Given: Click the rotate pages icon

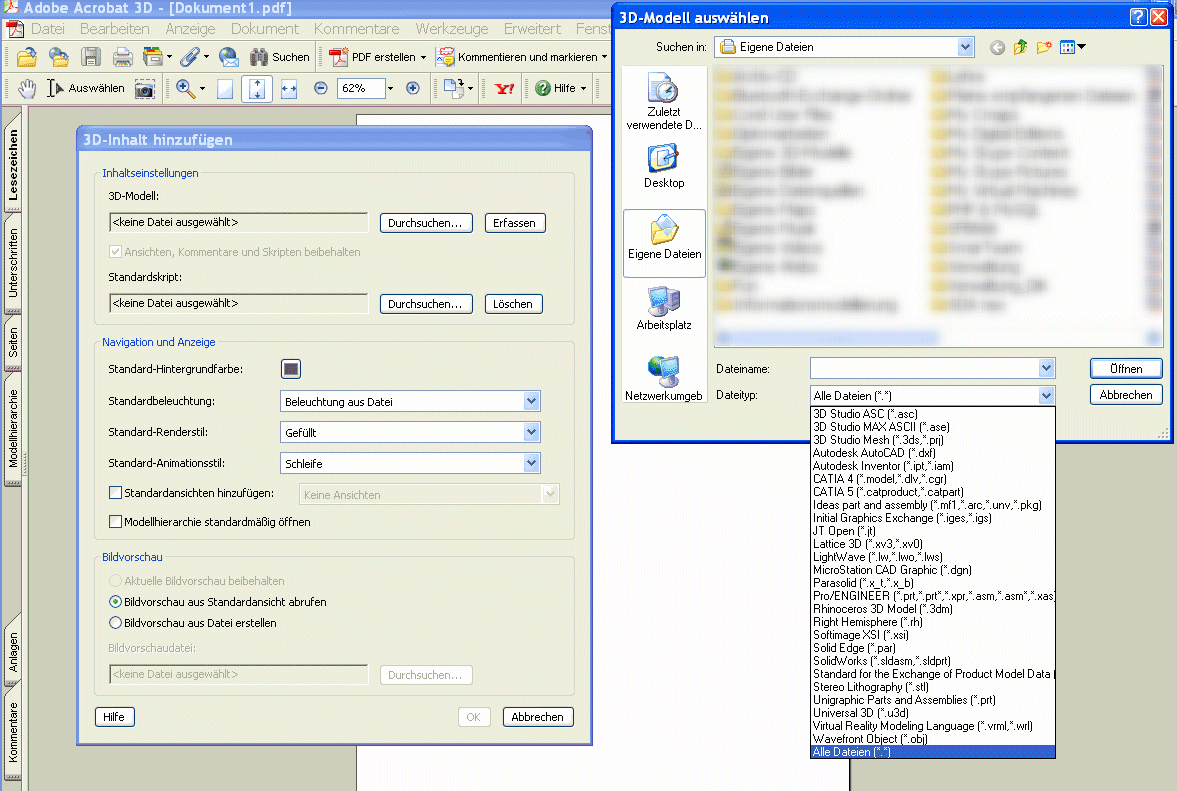Looking at the screenshot, I should pyautogui.click(x=453, y=88).
